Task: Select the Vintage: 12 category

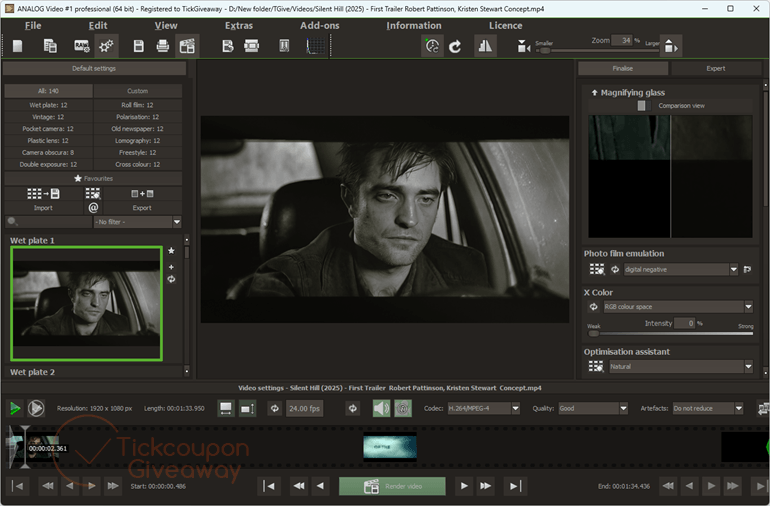Action: tap(48, 117)
